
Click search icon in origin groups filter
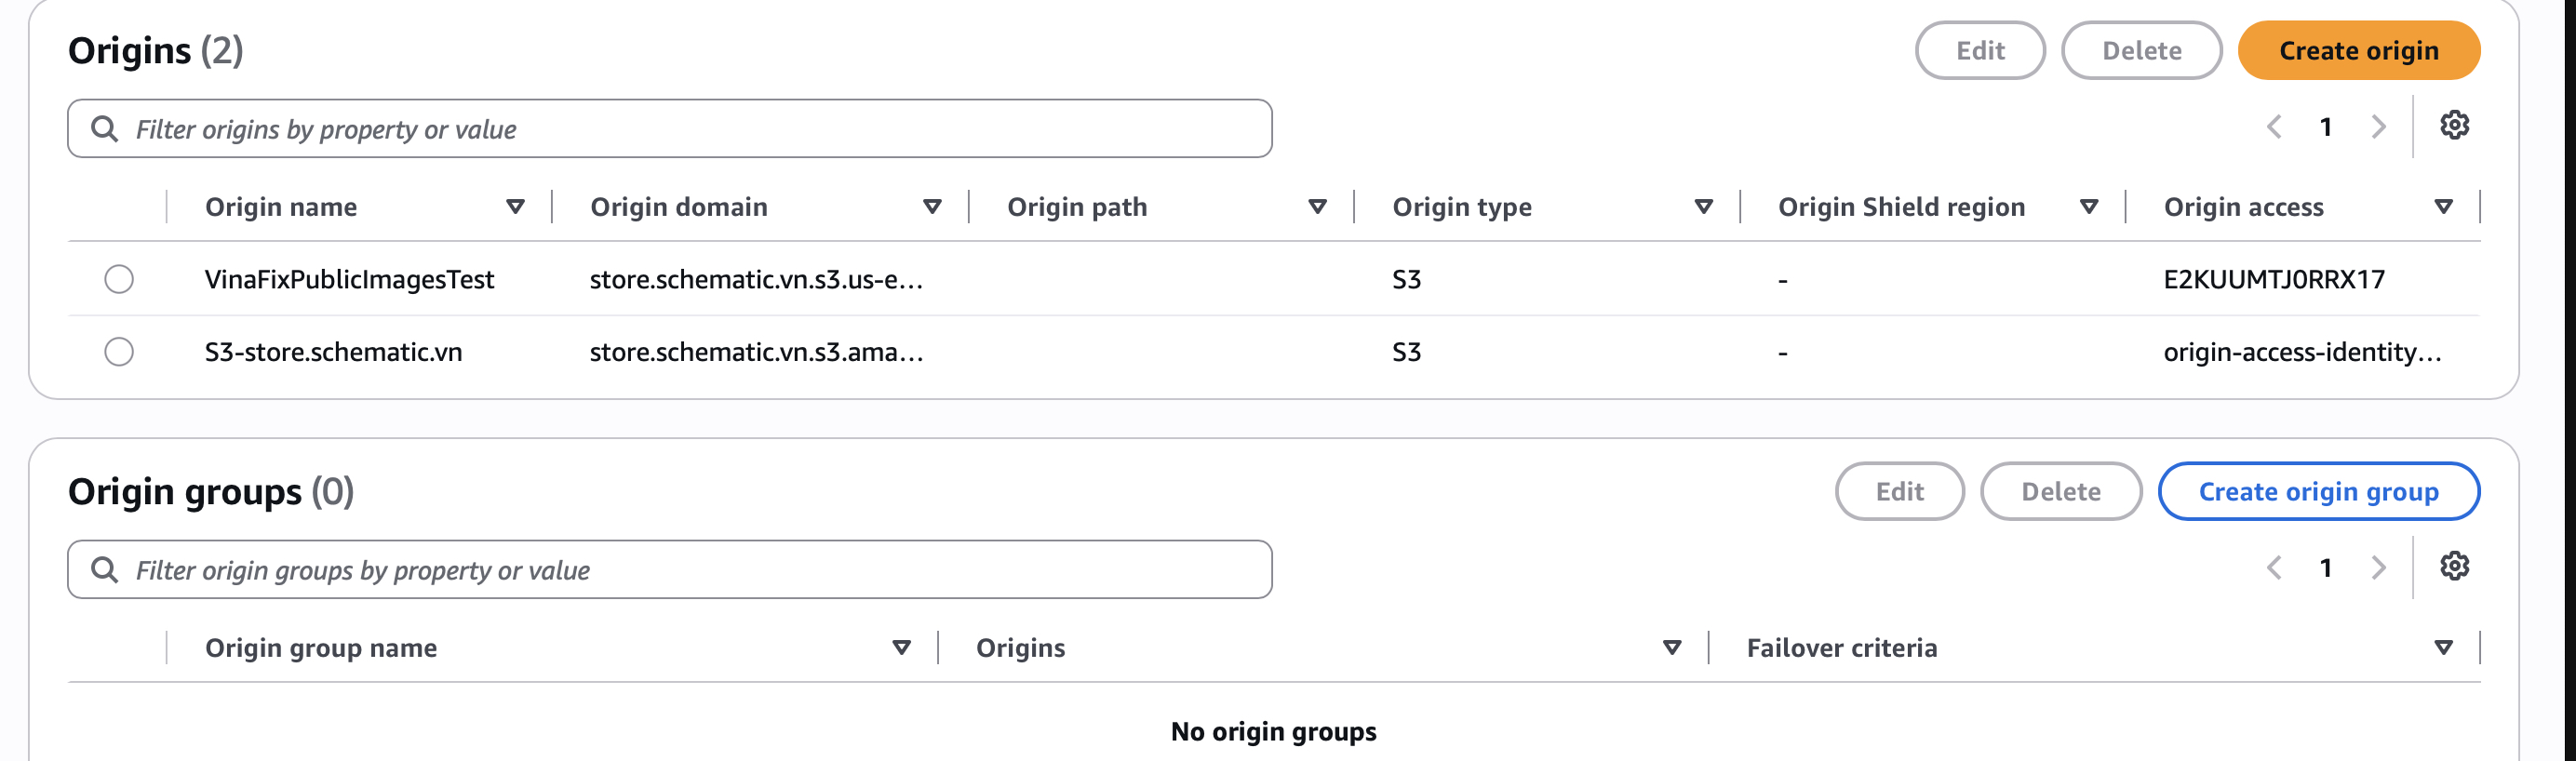(x=104, y=569)
